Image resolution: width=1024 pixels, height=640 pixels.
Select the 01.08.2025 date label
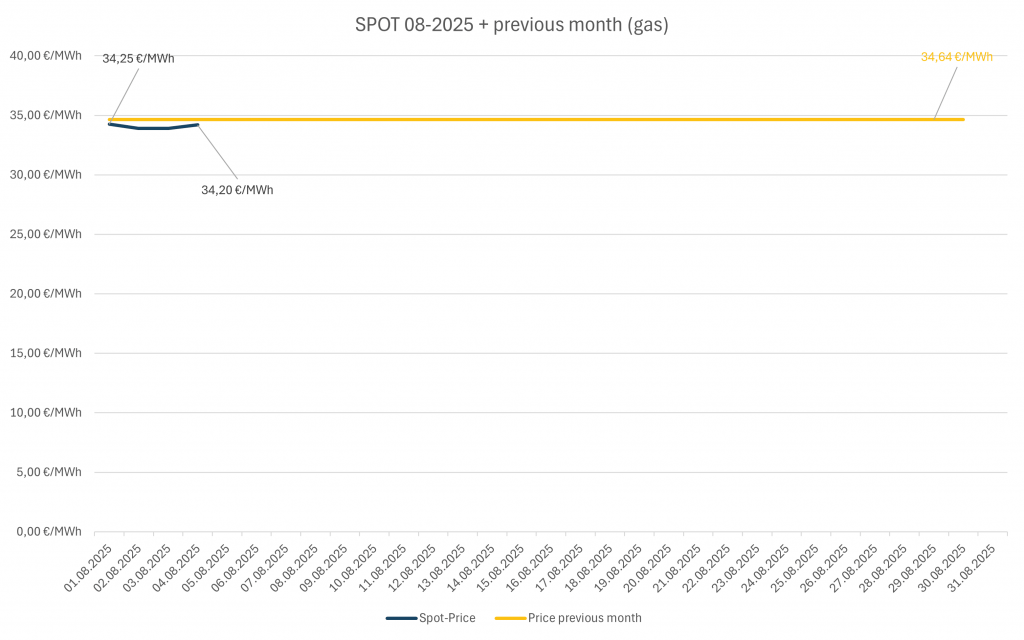click(90, 567)
